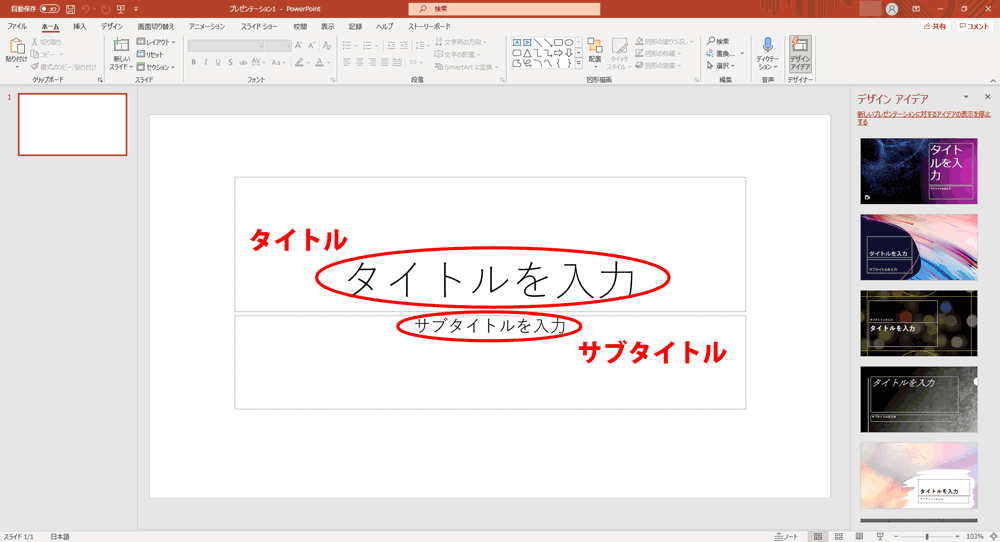
Task: Click Clear All Formatting icon
Action: pyautogui.click(x=327, y=45)
